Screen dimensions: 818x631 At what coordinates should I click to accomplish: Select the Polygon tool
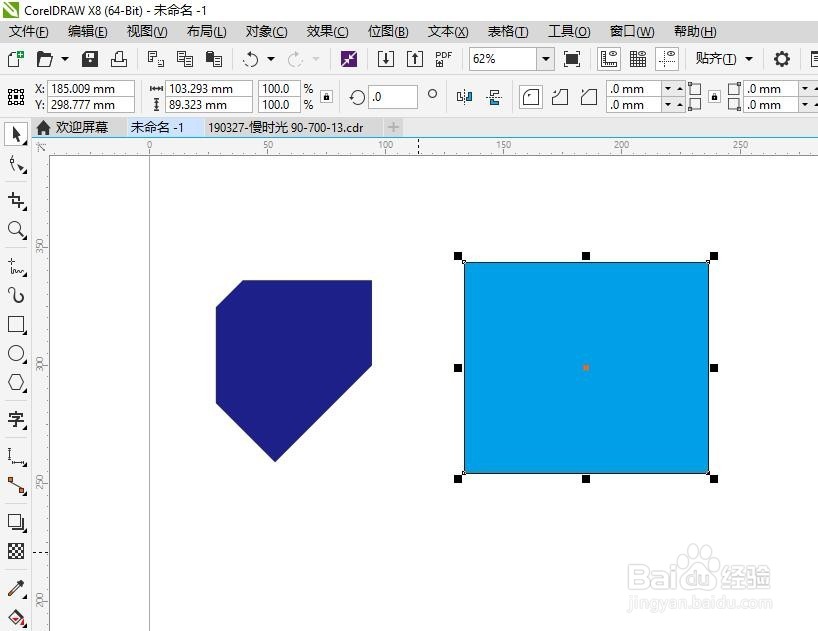(16, 383)
